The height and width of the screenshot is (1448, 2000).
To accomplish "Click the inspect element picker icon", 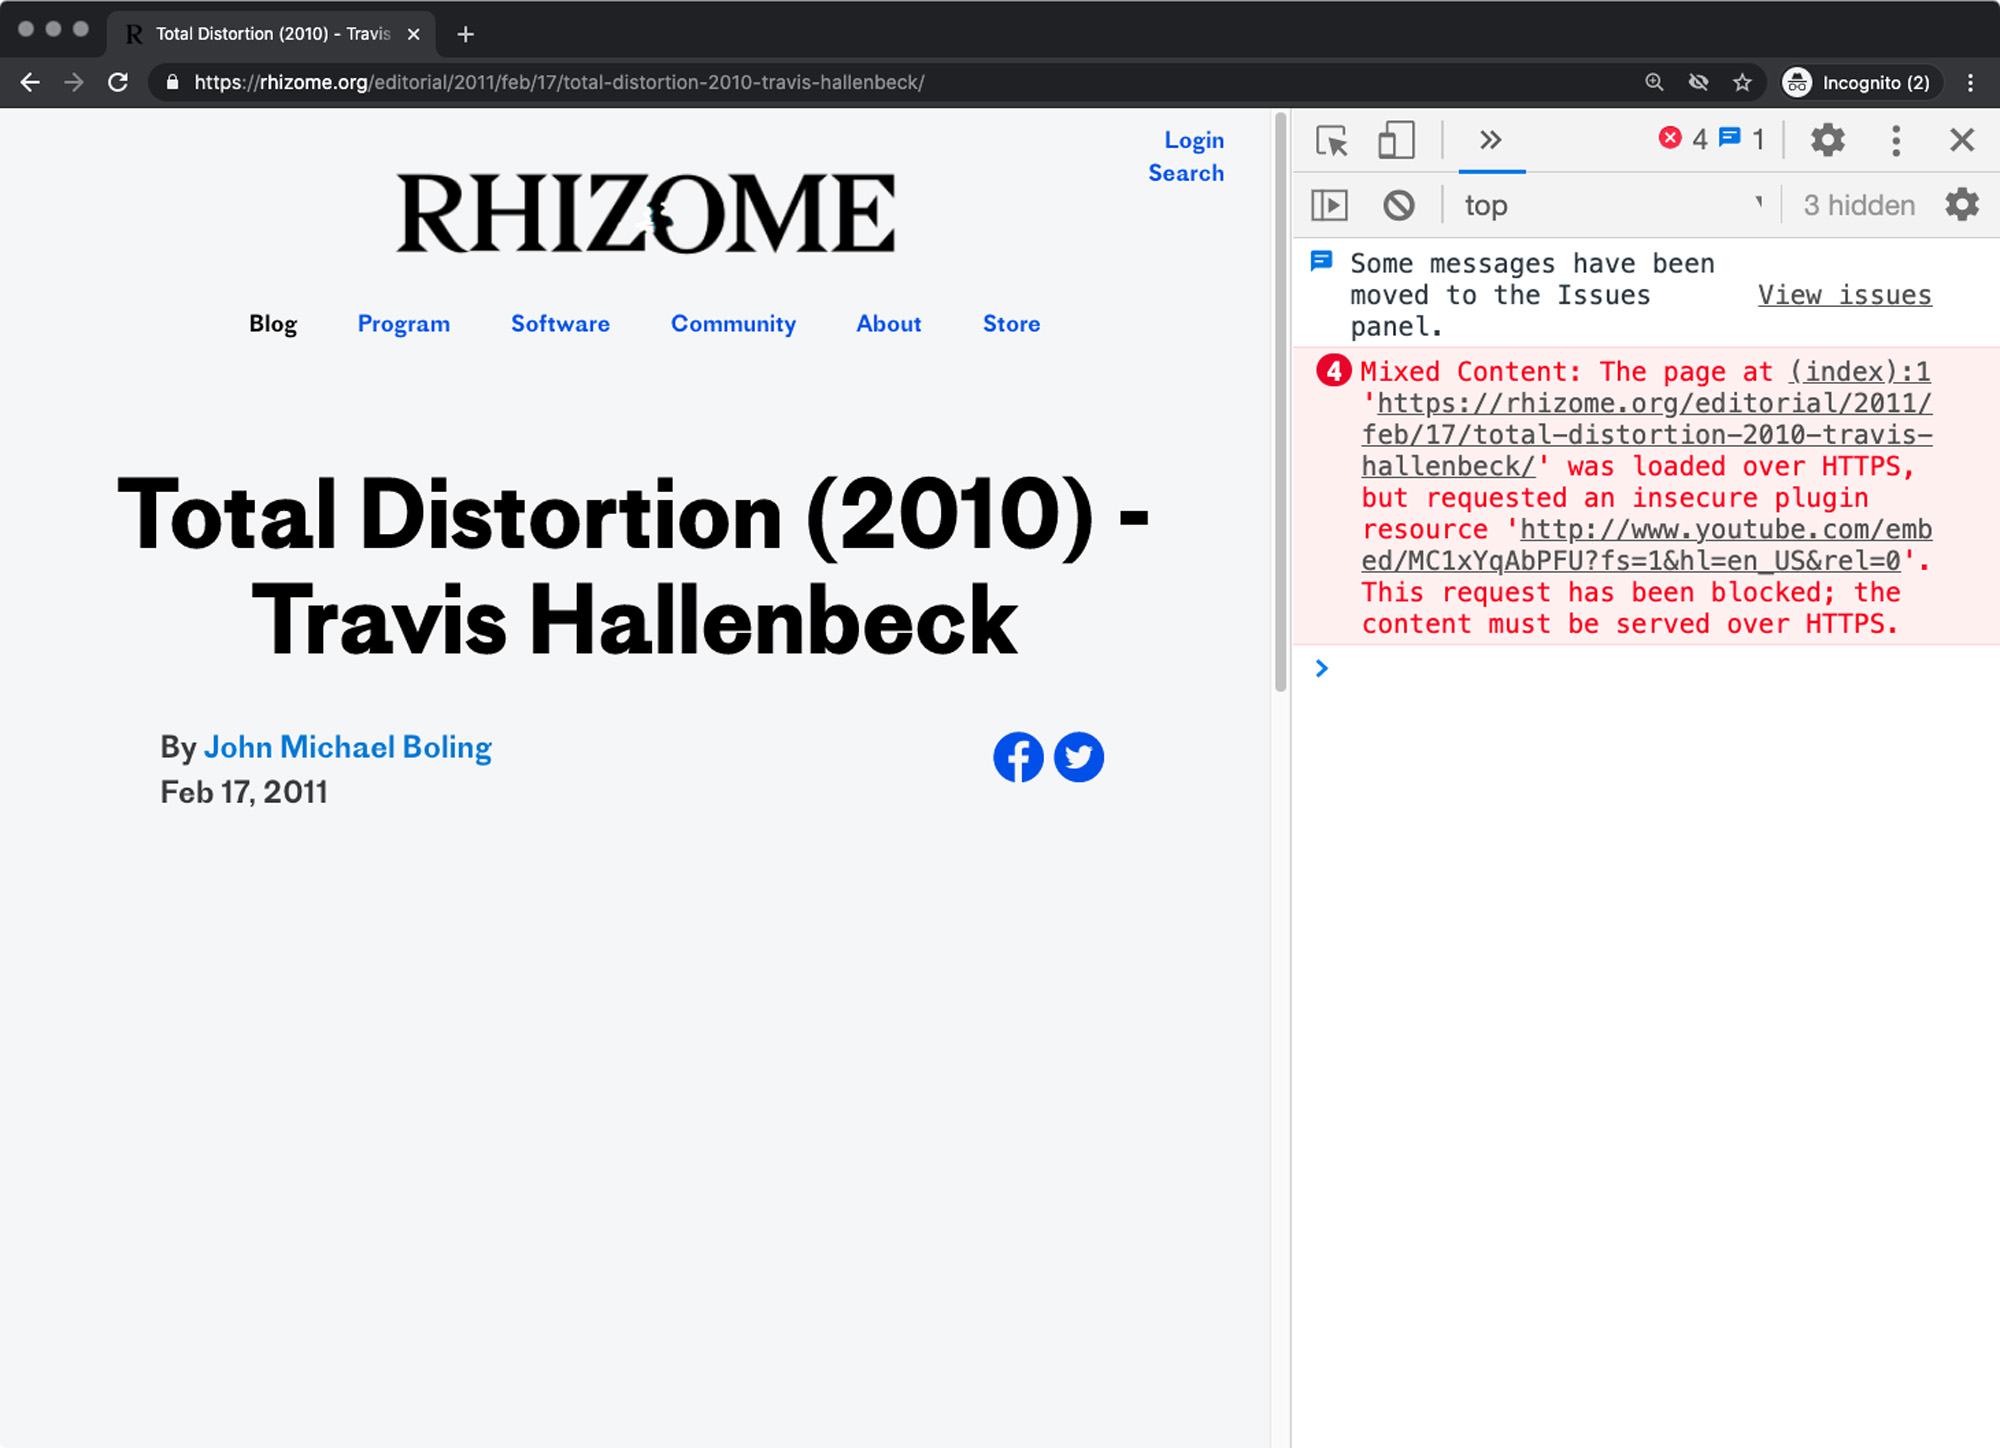I will coord(1331,140).
